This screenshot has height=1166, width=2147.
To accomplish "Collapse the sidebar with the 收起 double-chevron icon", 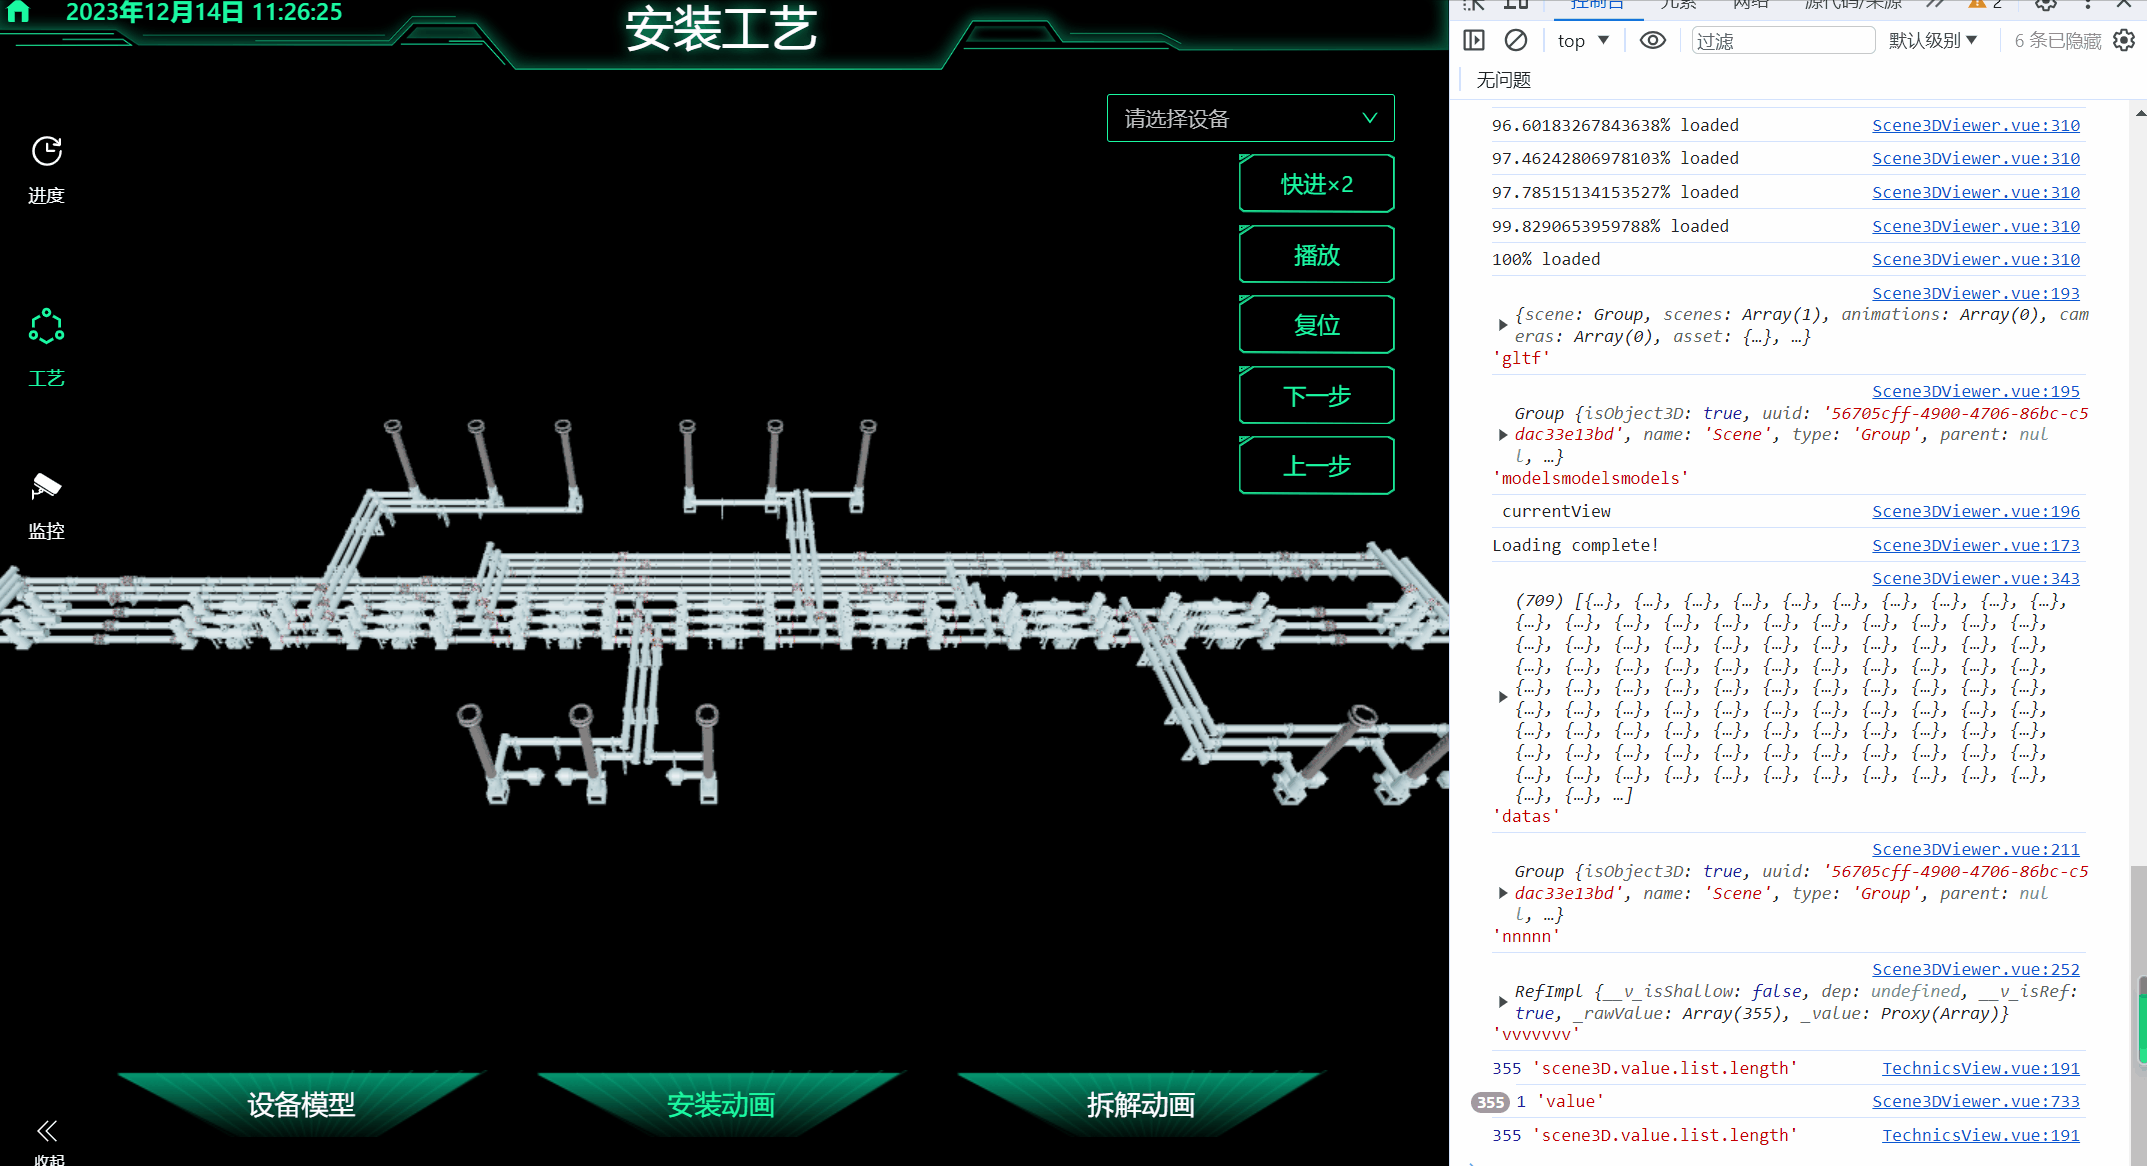I will pos(47,1131).
